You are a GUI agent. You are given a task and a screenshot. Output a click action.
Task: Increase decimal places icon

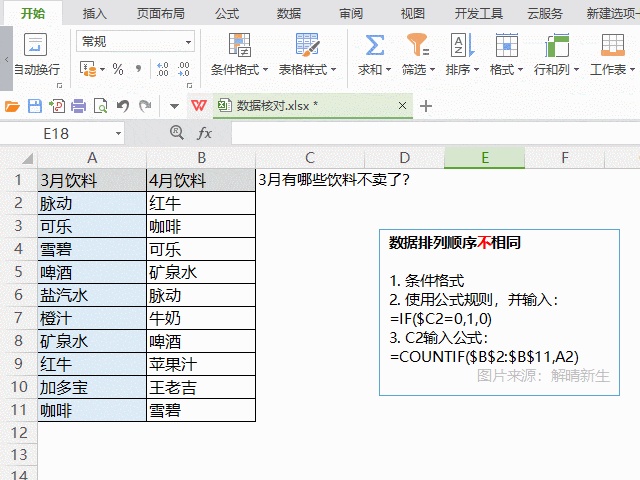[162, 69]
